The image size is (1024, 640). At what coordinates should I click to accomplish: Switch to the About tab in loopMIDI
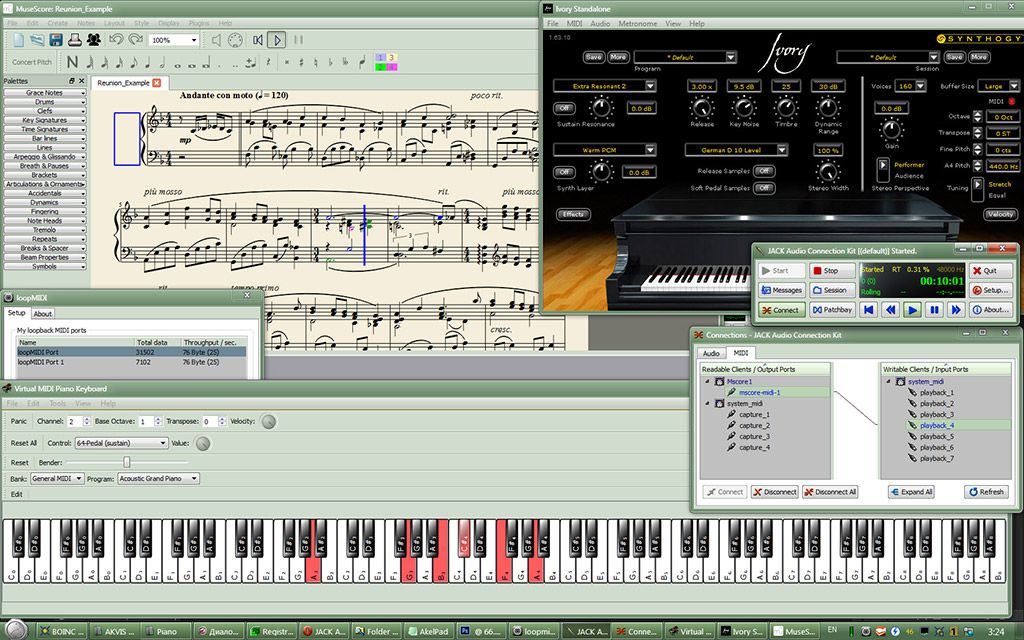pos(42,313)
